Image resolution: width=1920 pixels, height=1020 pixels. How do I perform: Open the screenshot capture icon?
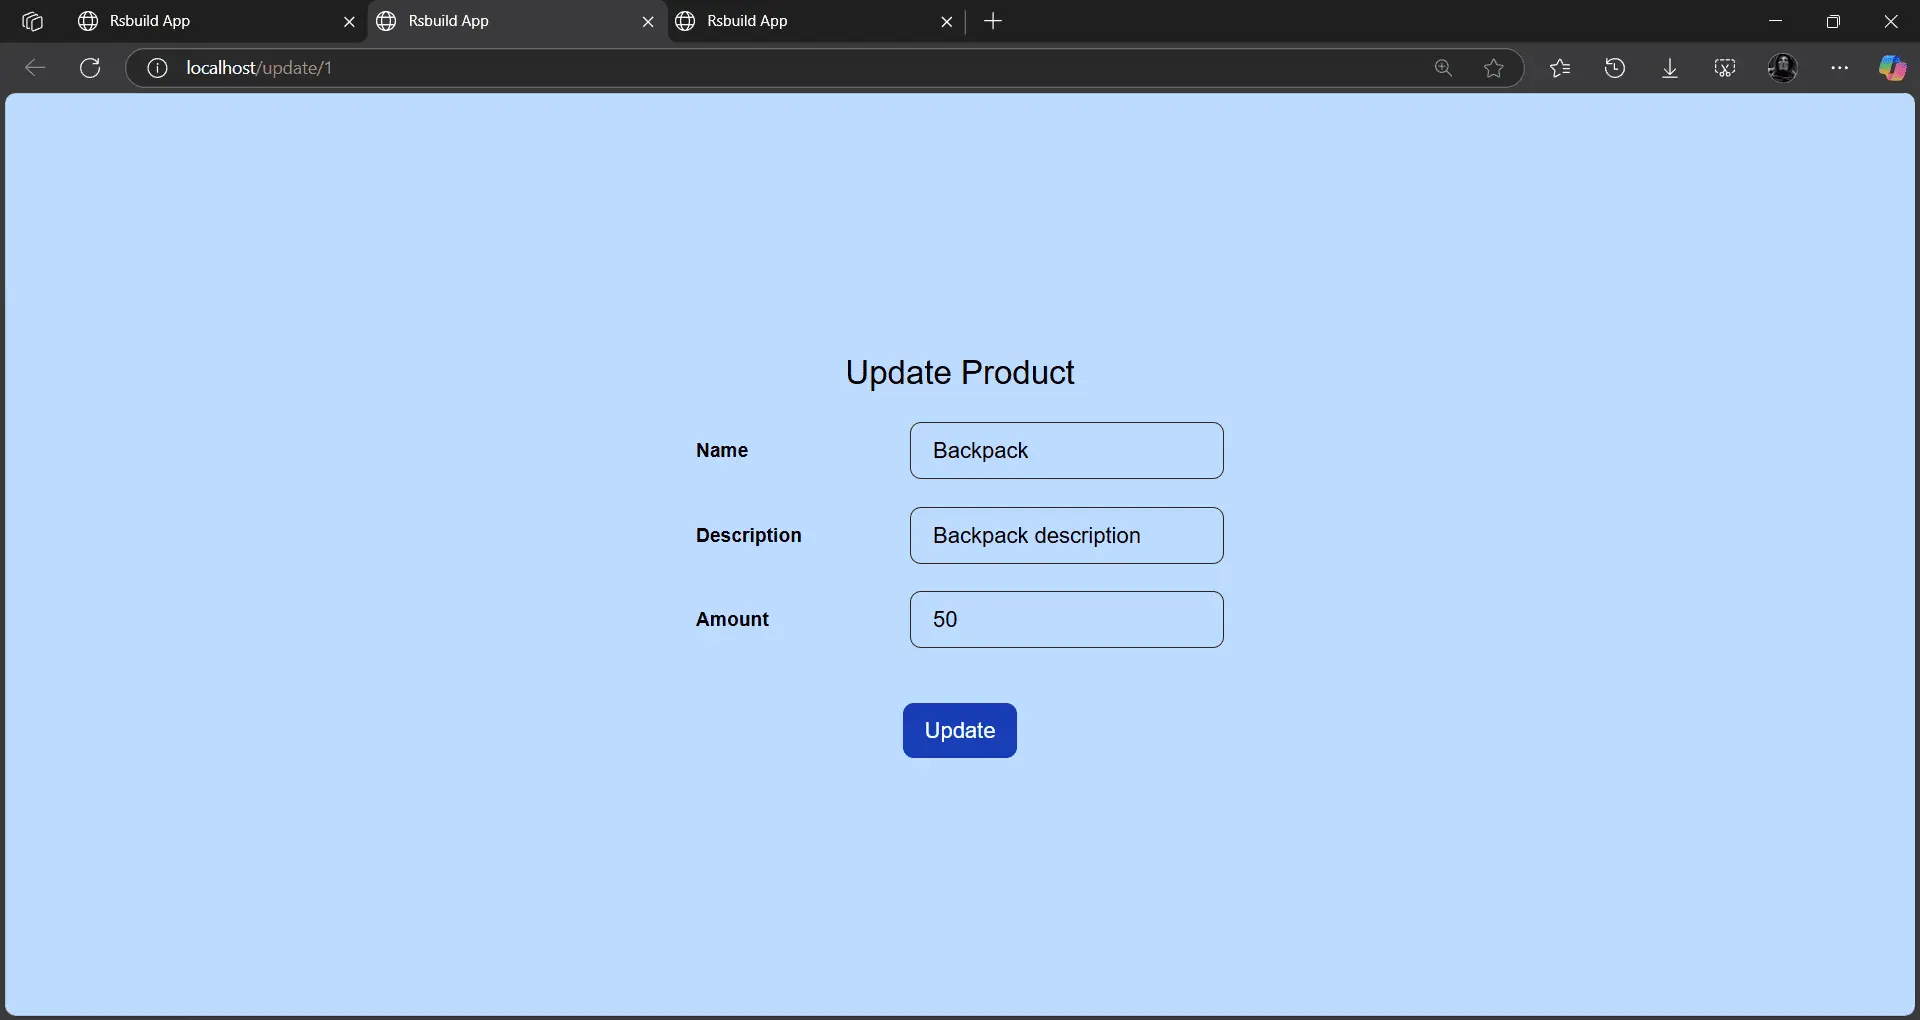(x=1725, y=68)
